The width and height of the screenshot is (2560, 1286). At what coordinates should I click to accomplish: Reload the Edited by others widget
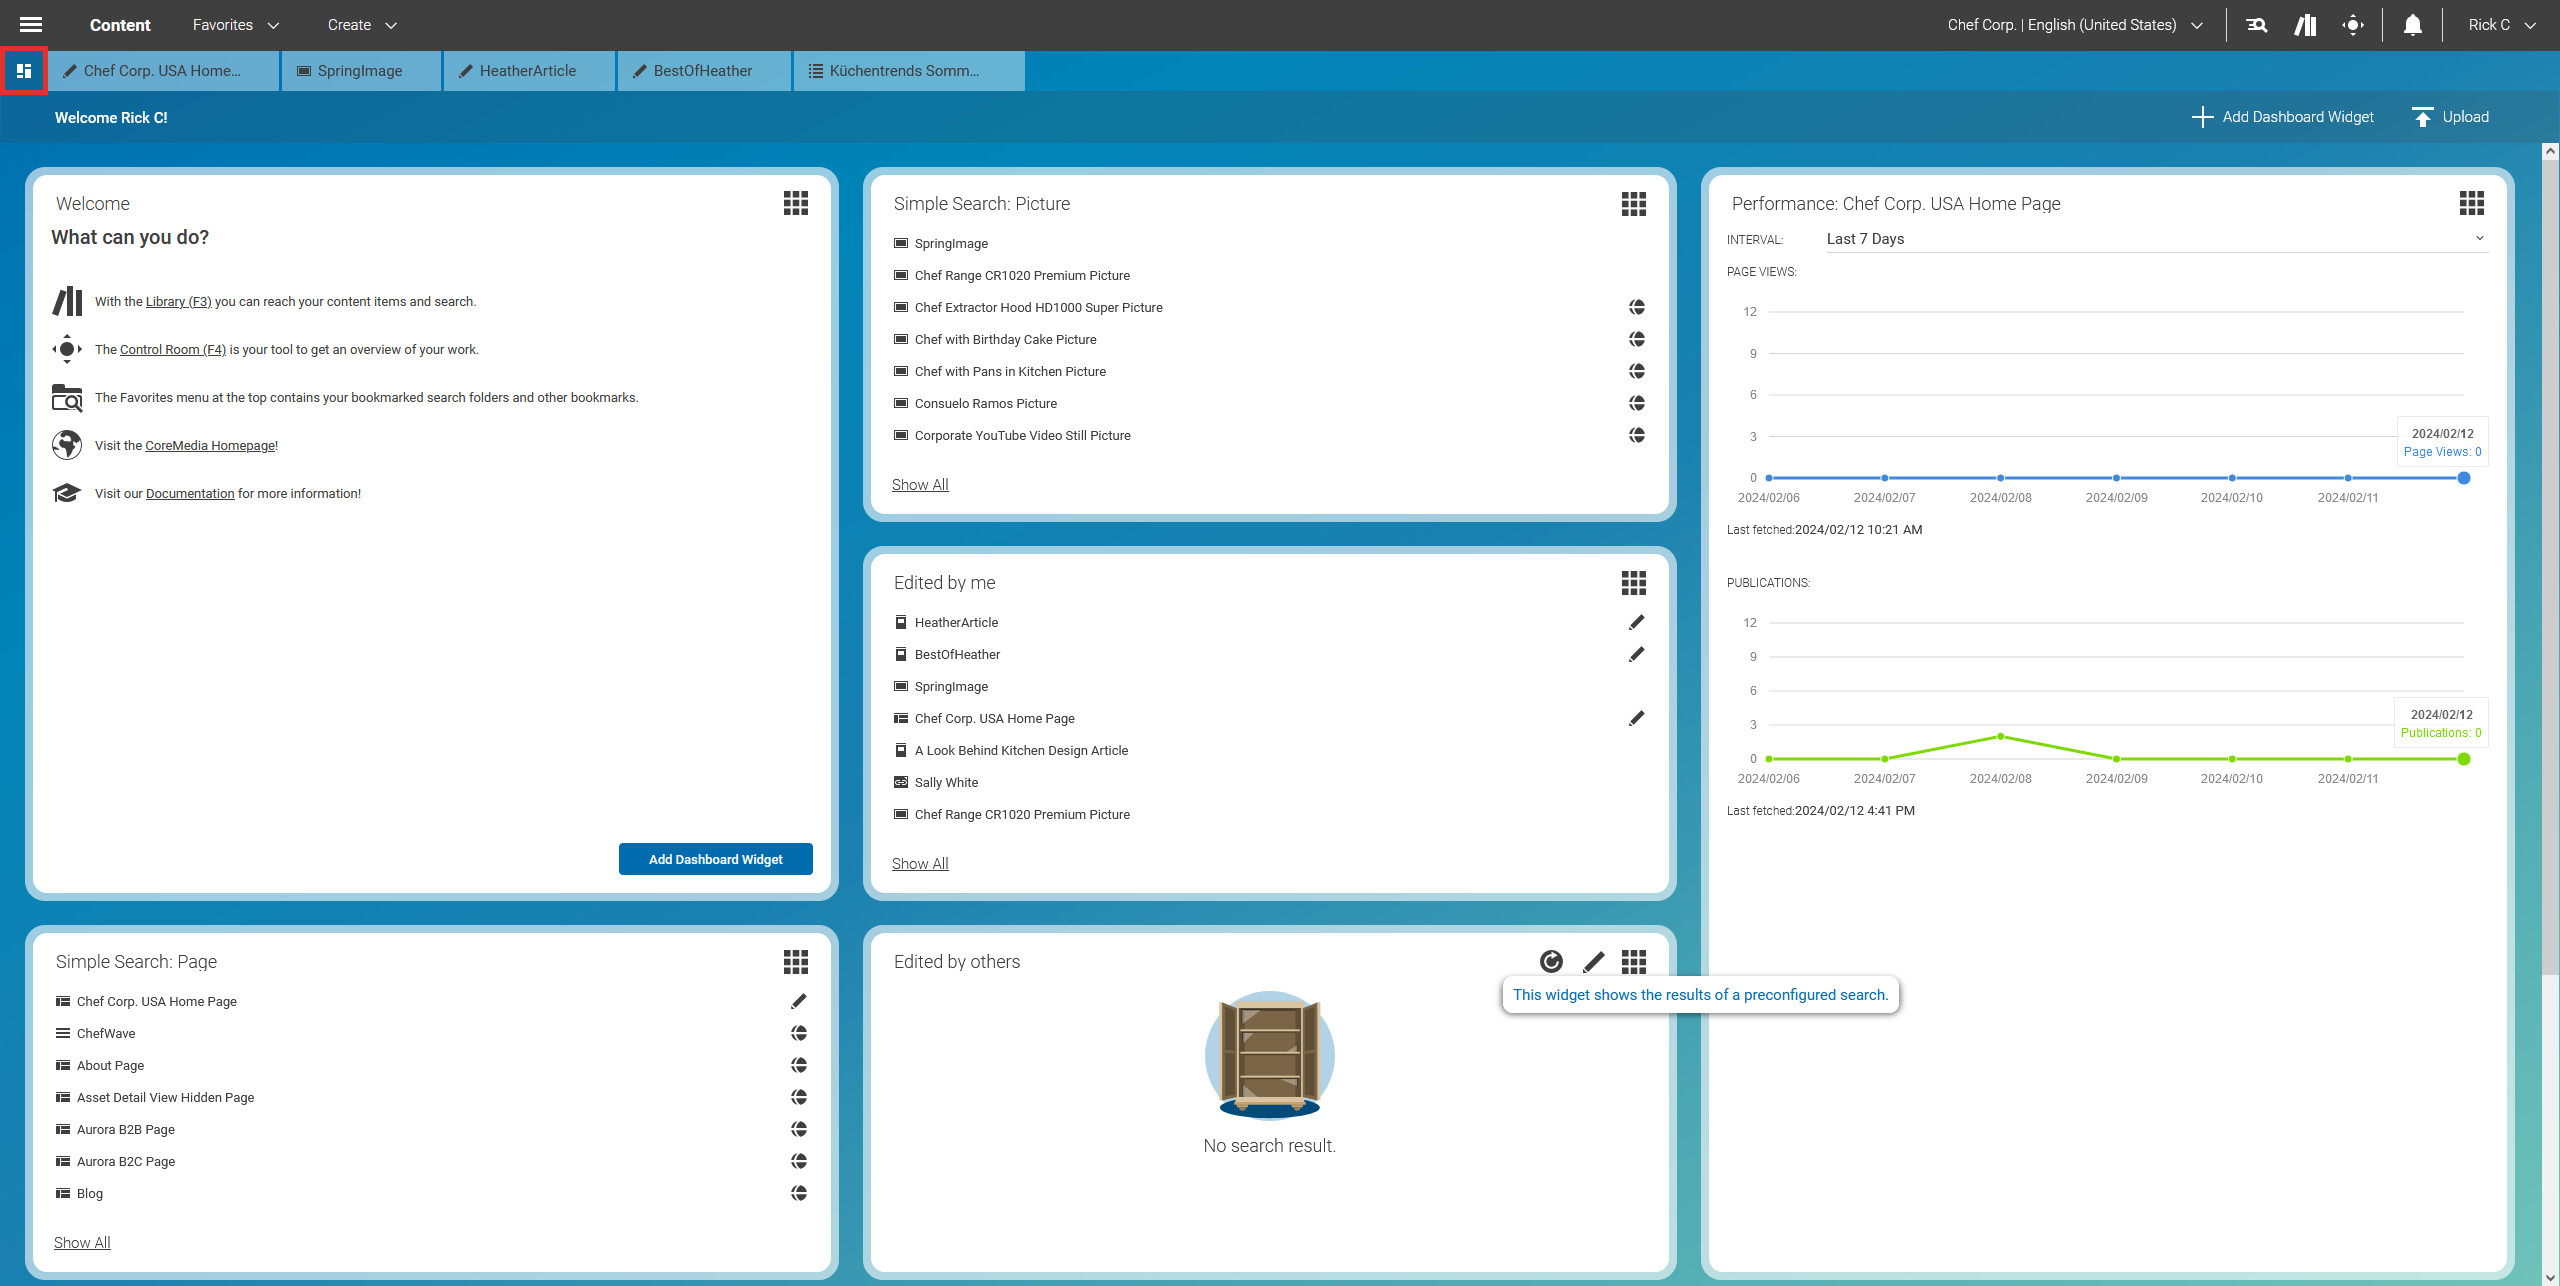pyautogui.click(x=1551, y=961)
